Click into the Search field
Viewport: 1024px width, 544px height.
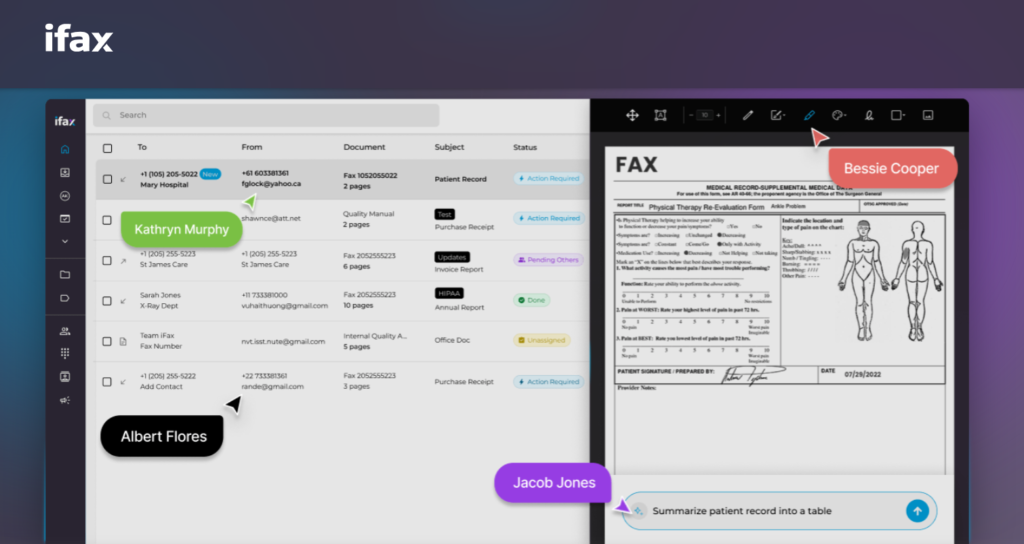(x=266, y=115)
